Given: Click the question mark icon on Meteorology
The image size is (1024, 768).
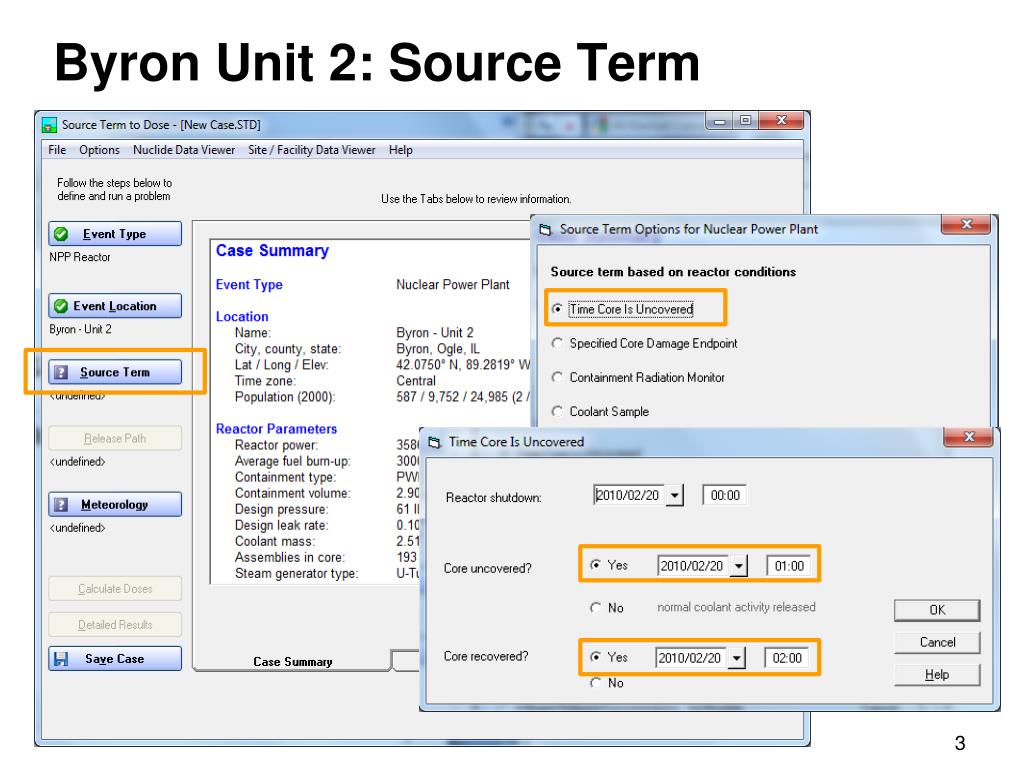Looking at the screenshot, I should [x=61, y=504].
